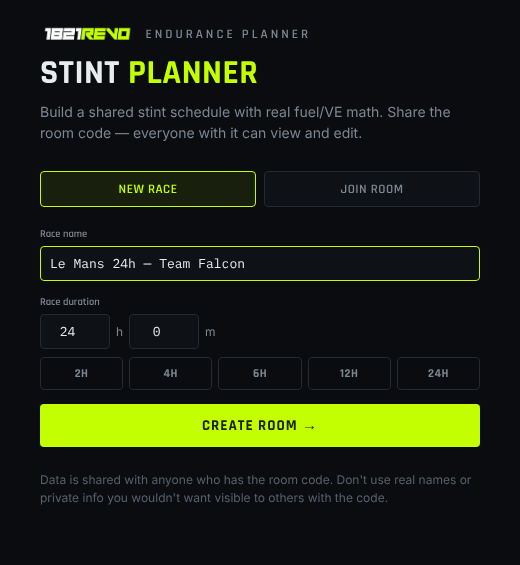Focus the Race name text field
Screen dimensions: 520x565
pos(260,263)
